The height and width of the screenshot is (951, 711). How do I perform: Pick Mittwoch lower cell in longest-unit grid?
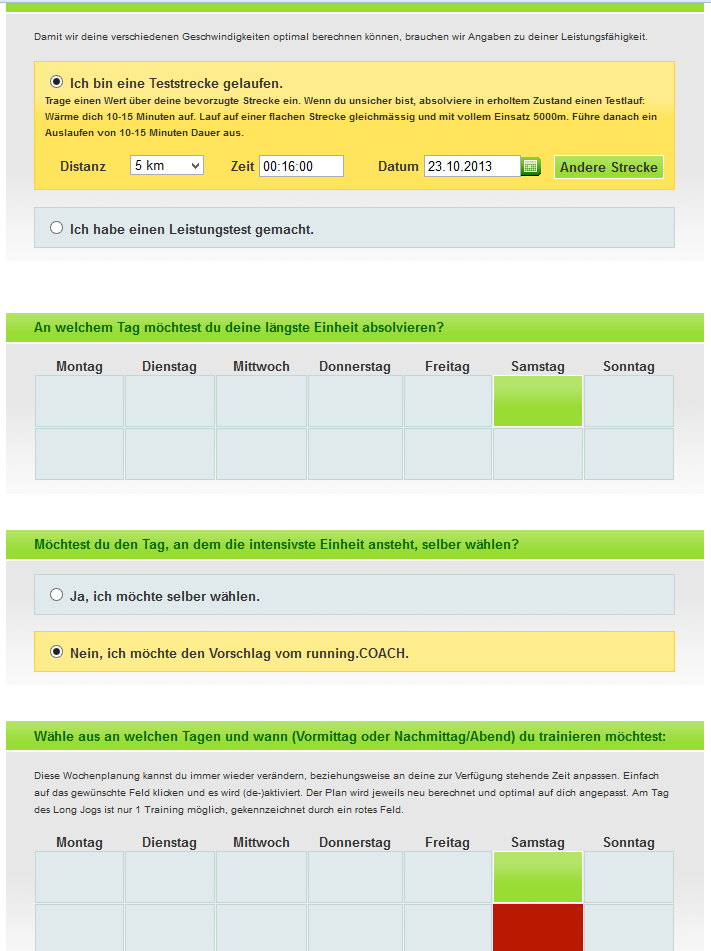point(261,454)
